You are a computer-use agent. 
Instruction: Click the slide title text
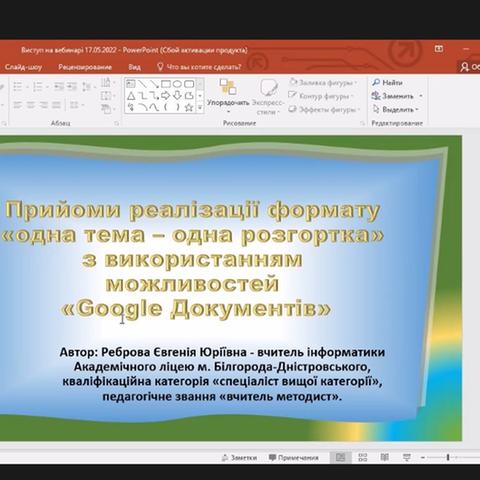192,260
